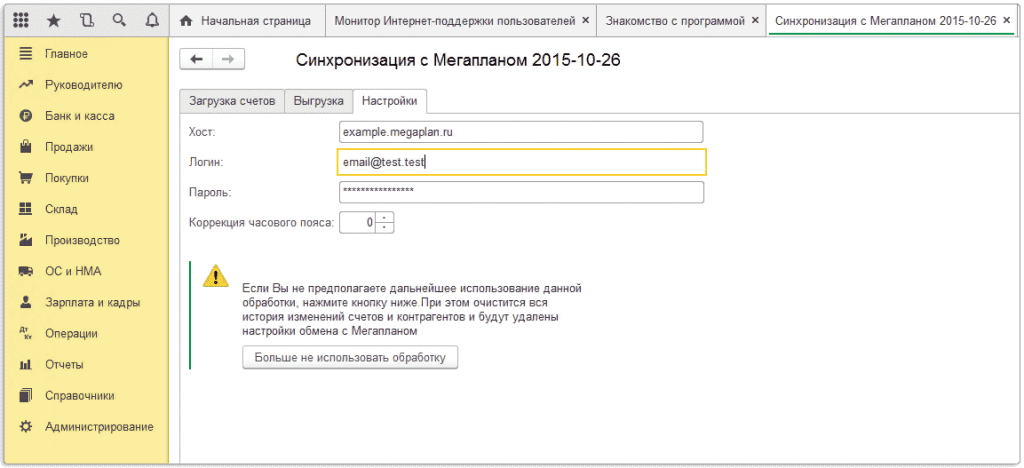Switch to Загрузка счетов tab
This screenshot has height=468, width=1024.
coord(232,101)
